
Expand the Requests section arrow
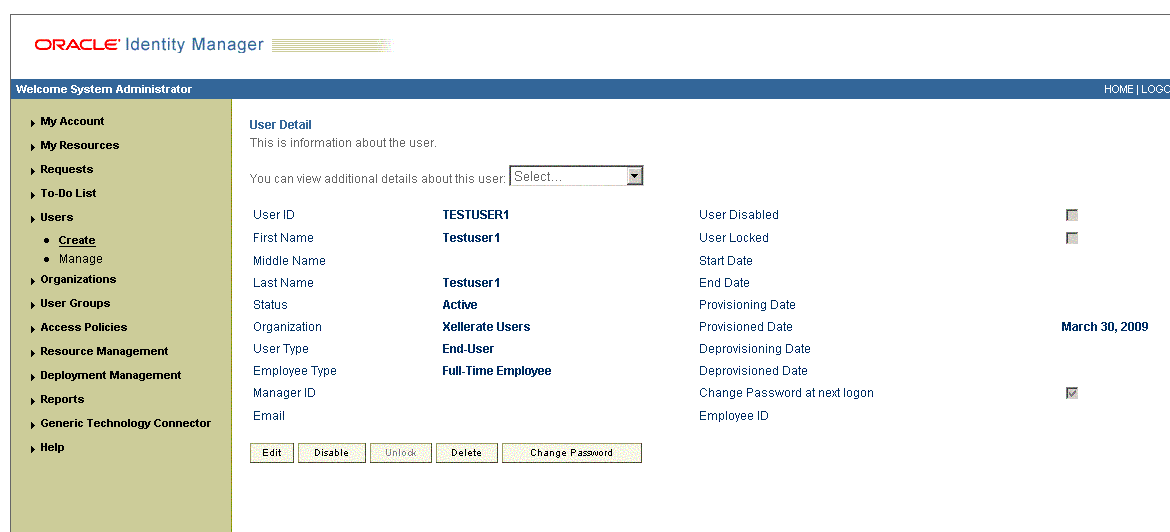pos(33,171)
